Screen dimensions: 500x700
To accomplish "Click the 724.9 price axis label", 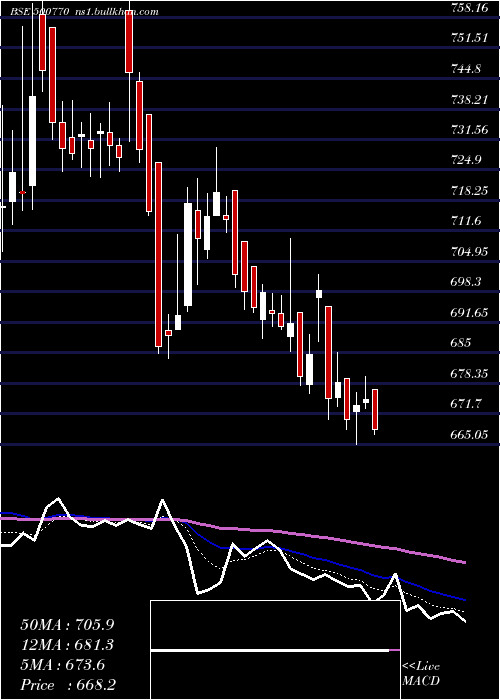I will pyautogui.click(x=467, y=160).
